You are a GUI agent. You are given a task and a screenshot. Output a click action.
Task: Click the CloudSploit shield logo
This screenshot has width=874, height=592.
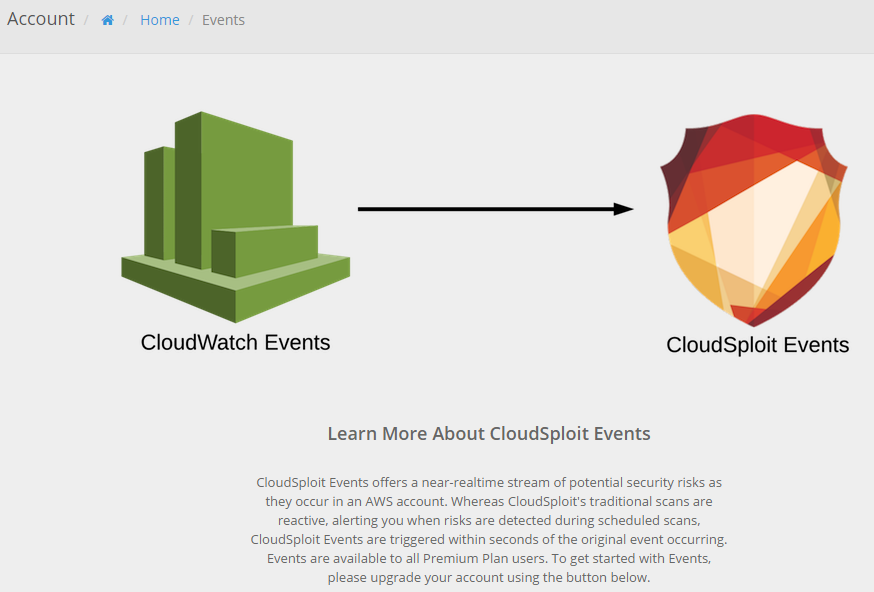754,220
